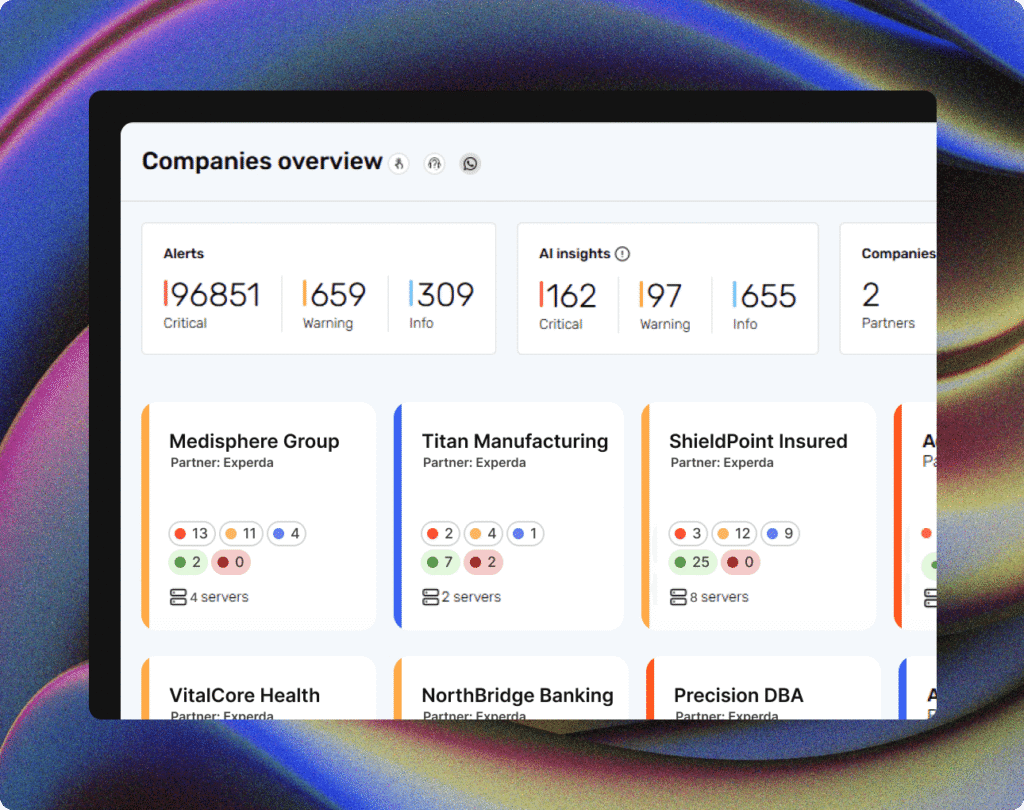Viewport: 1024px width, 810px height.
Task: Open the headset support icon
Action: 434,163
